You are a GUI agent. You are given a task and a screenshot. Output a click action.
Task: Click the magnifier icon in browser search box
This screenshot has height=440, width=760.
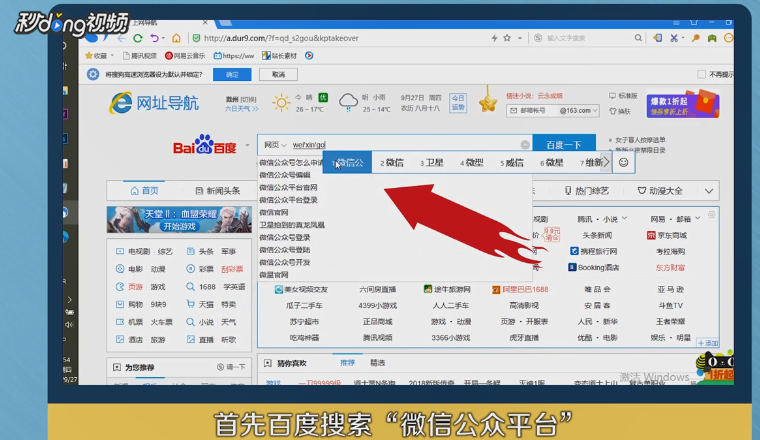638,38
